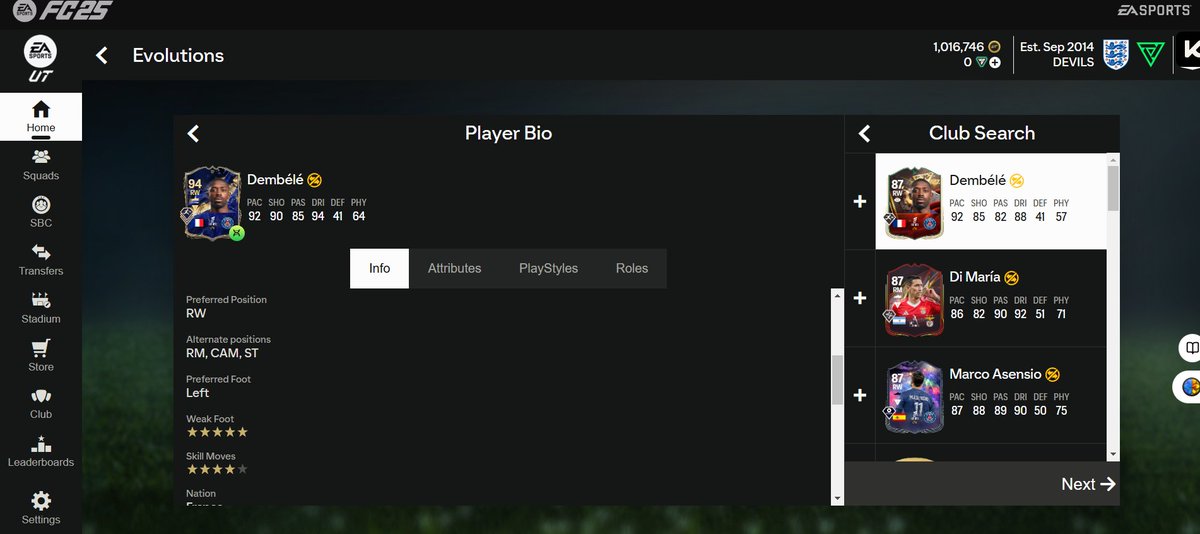Open the Leaderboards section
The image size is (1200, 534).
pyautogui.click(x=41, y=452)
